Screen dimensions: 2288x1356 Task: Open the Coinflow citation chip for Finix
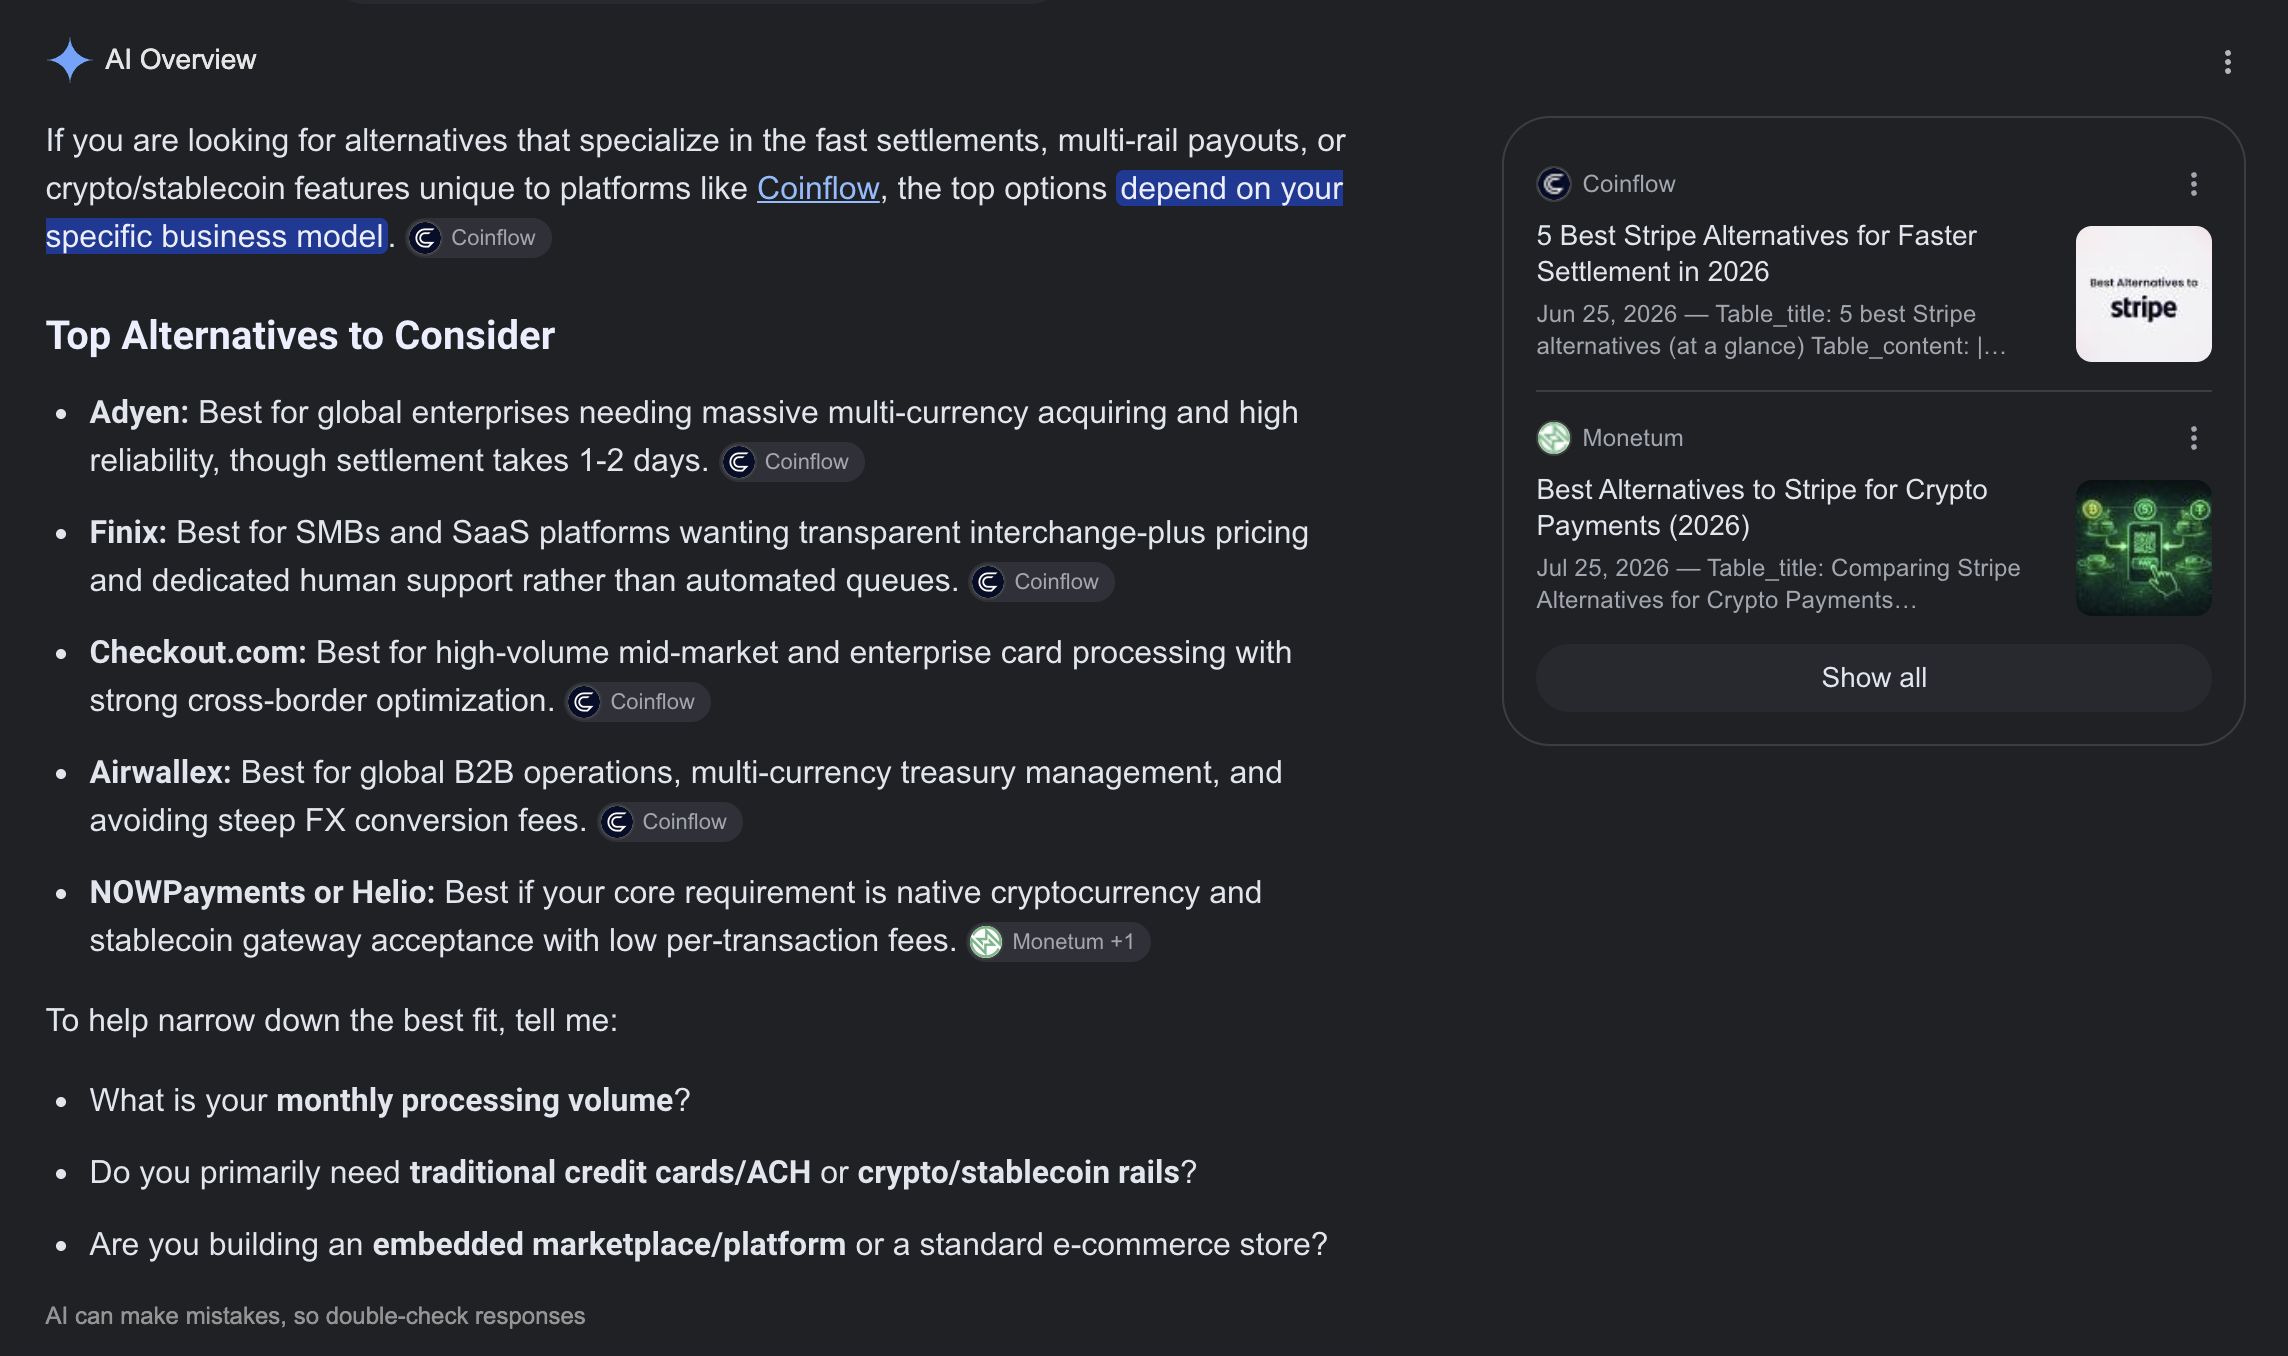1042,582
